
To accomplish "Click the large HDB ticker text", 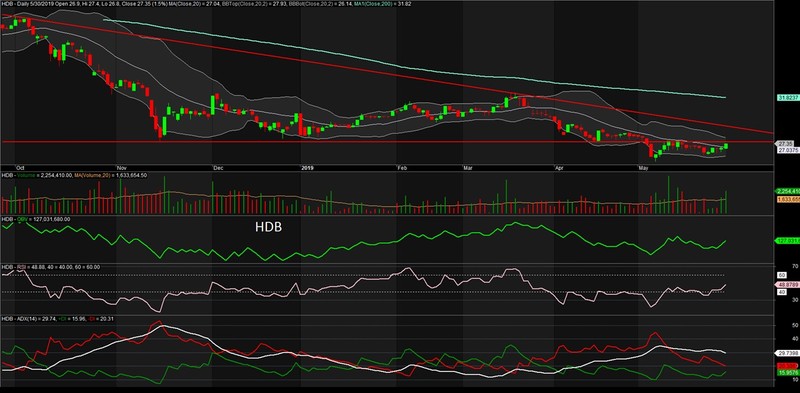I will pos(268,228).
